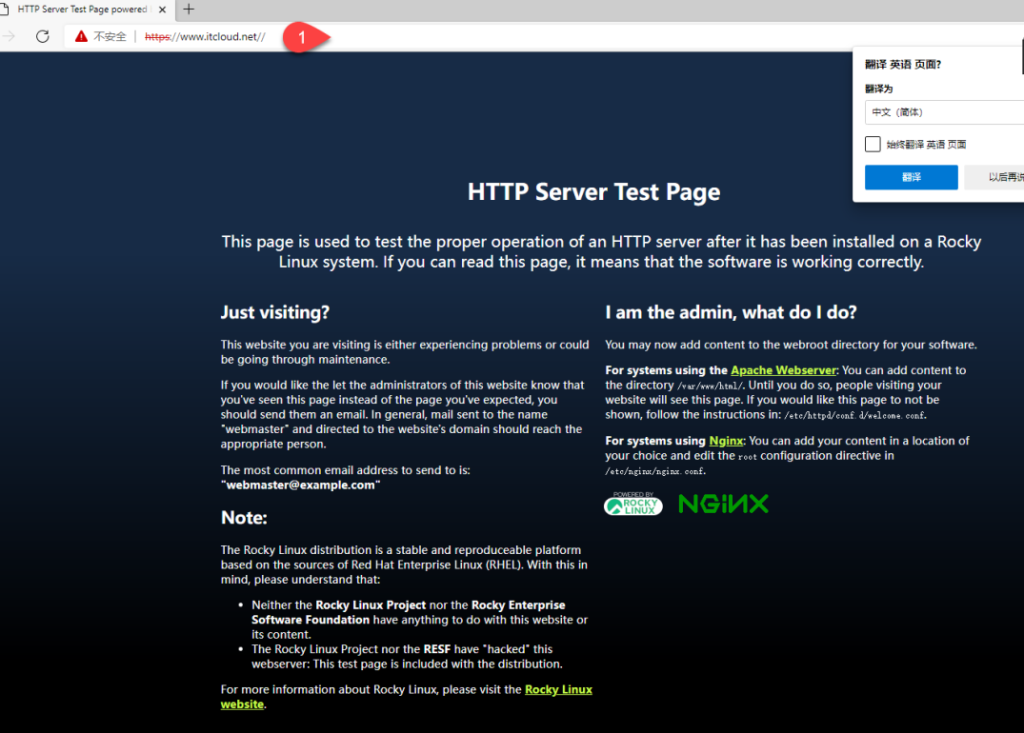1024x733 pixels.
Task: Click the forward navigation arrow
Action: (x=9, y=36)
